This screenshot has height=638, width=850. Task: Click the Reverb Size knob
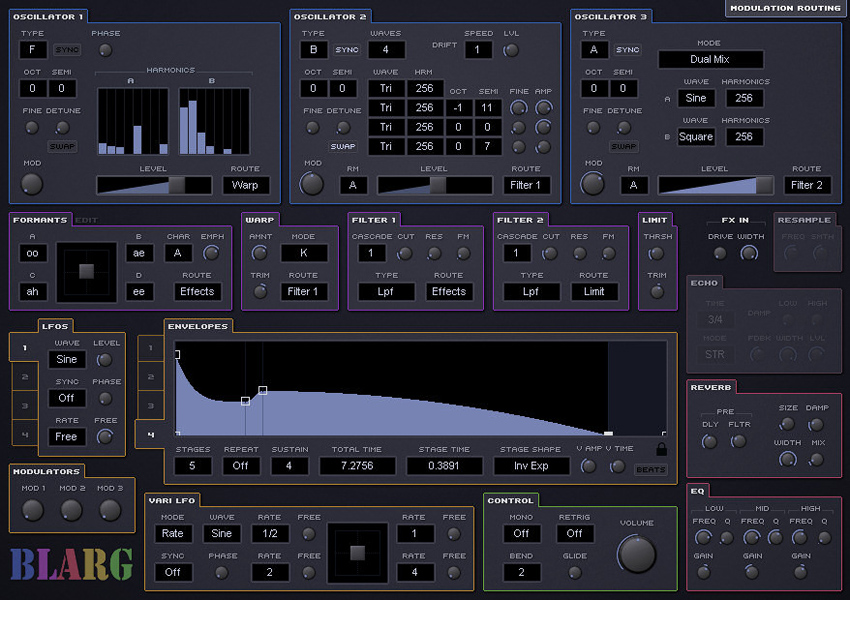coord(787,424)
